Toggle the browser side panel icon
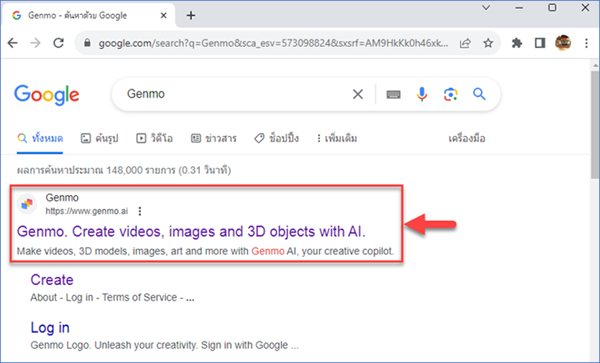Screen dimensions: 600x363 pos(540,43)
